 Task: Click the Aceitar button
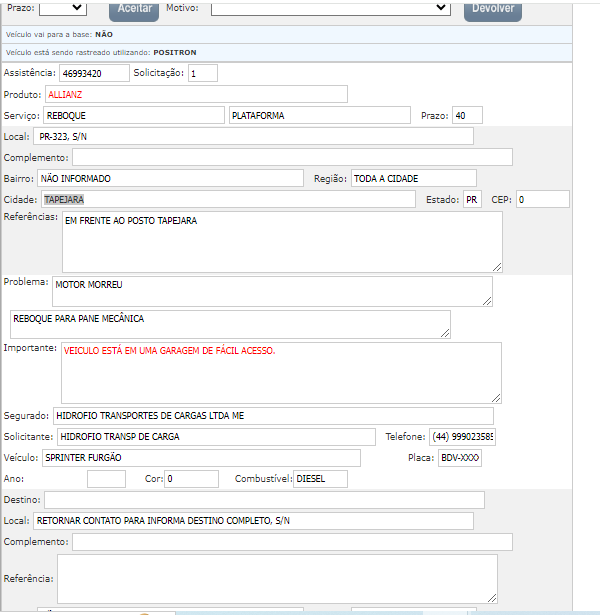(133, 9)
